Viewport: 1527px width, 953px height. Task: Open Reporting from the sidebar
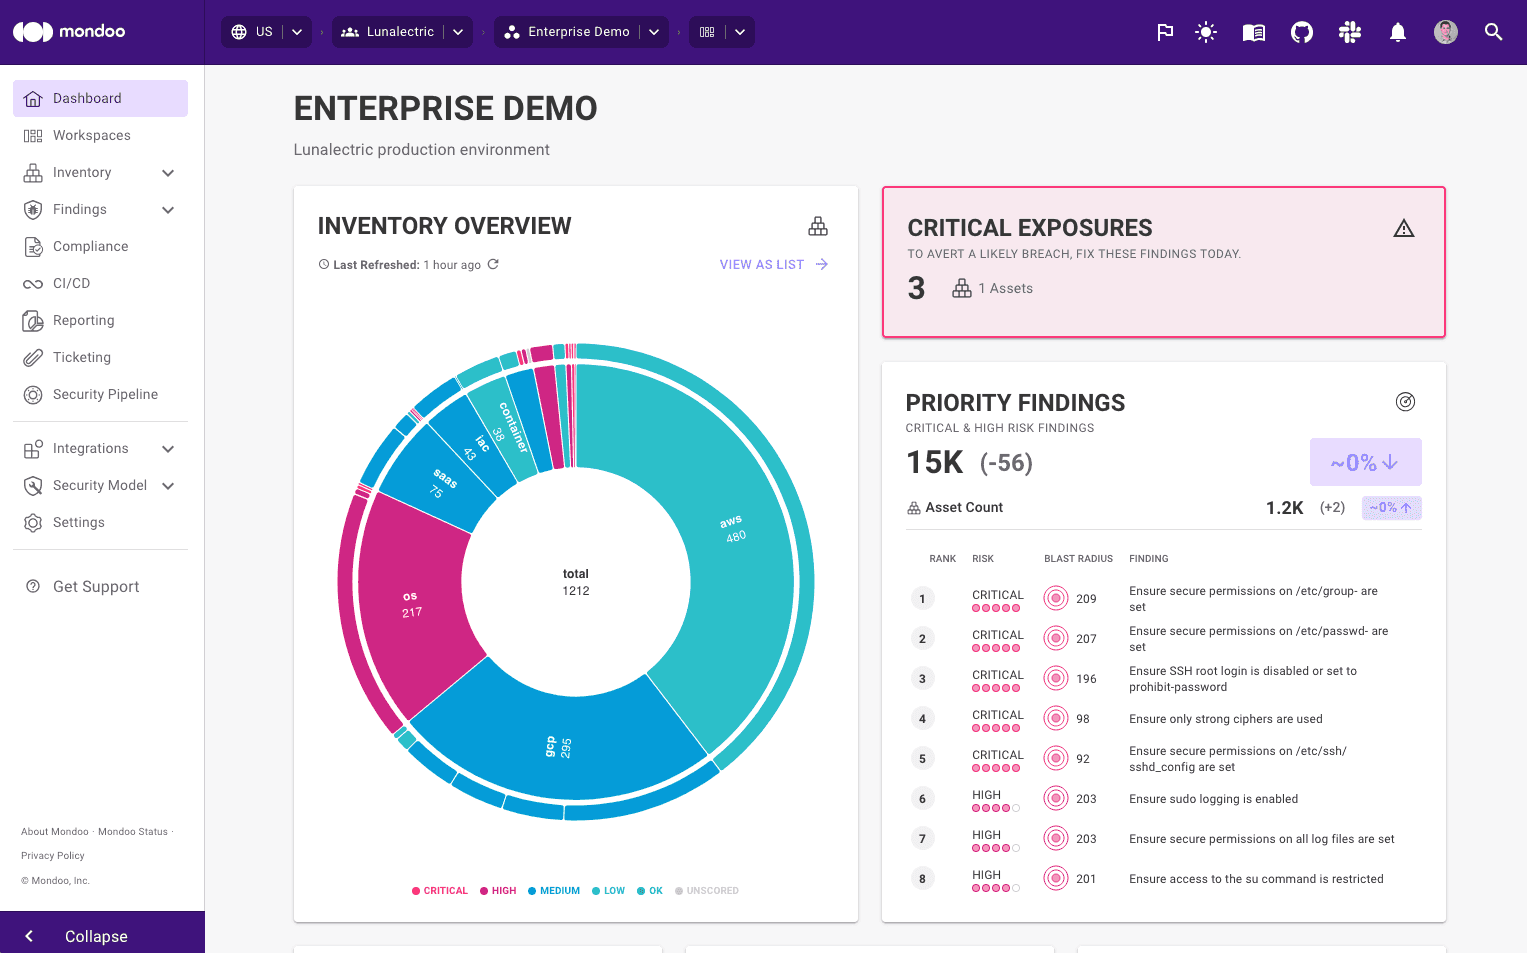(x=81, y=320)
